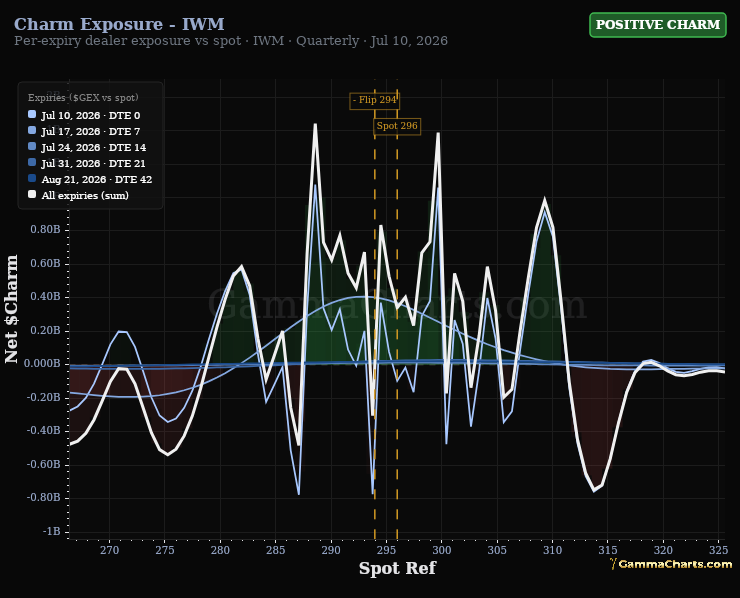Click the x-axis tick label 305
This screenshot has height=598, width=740.
(x=497, y=550)
